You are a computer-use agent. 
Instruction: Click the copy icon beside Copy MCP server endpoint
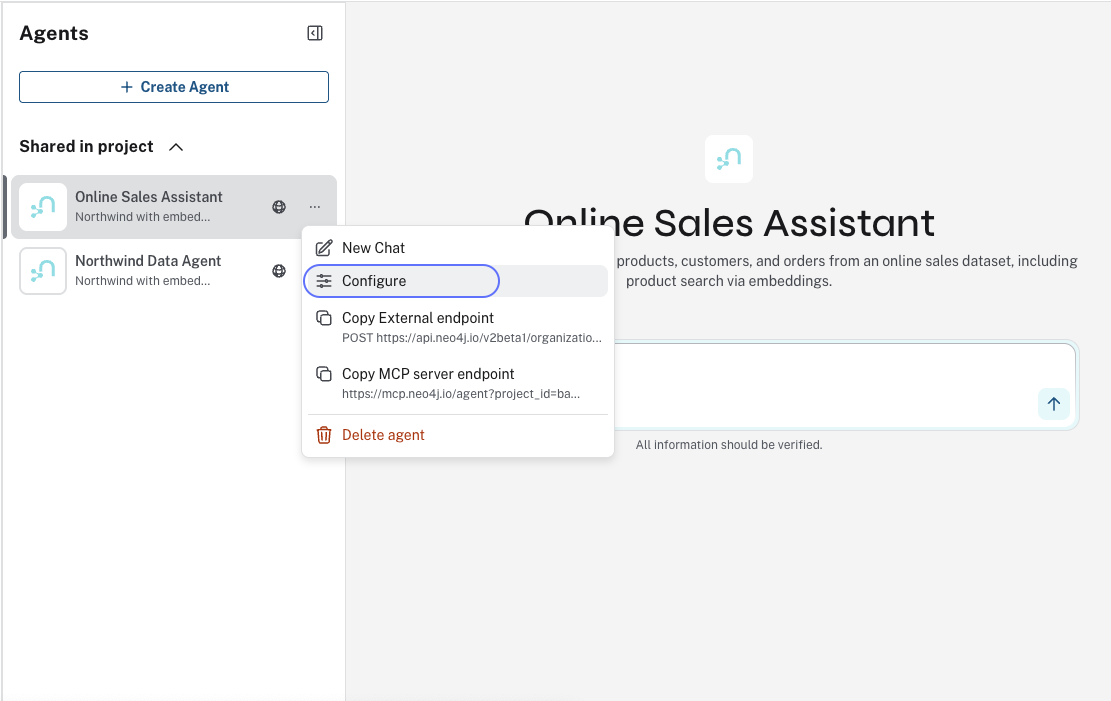323,373
